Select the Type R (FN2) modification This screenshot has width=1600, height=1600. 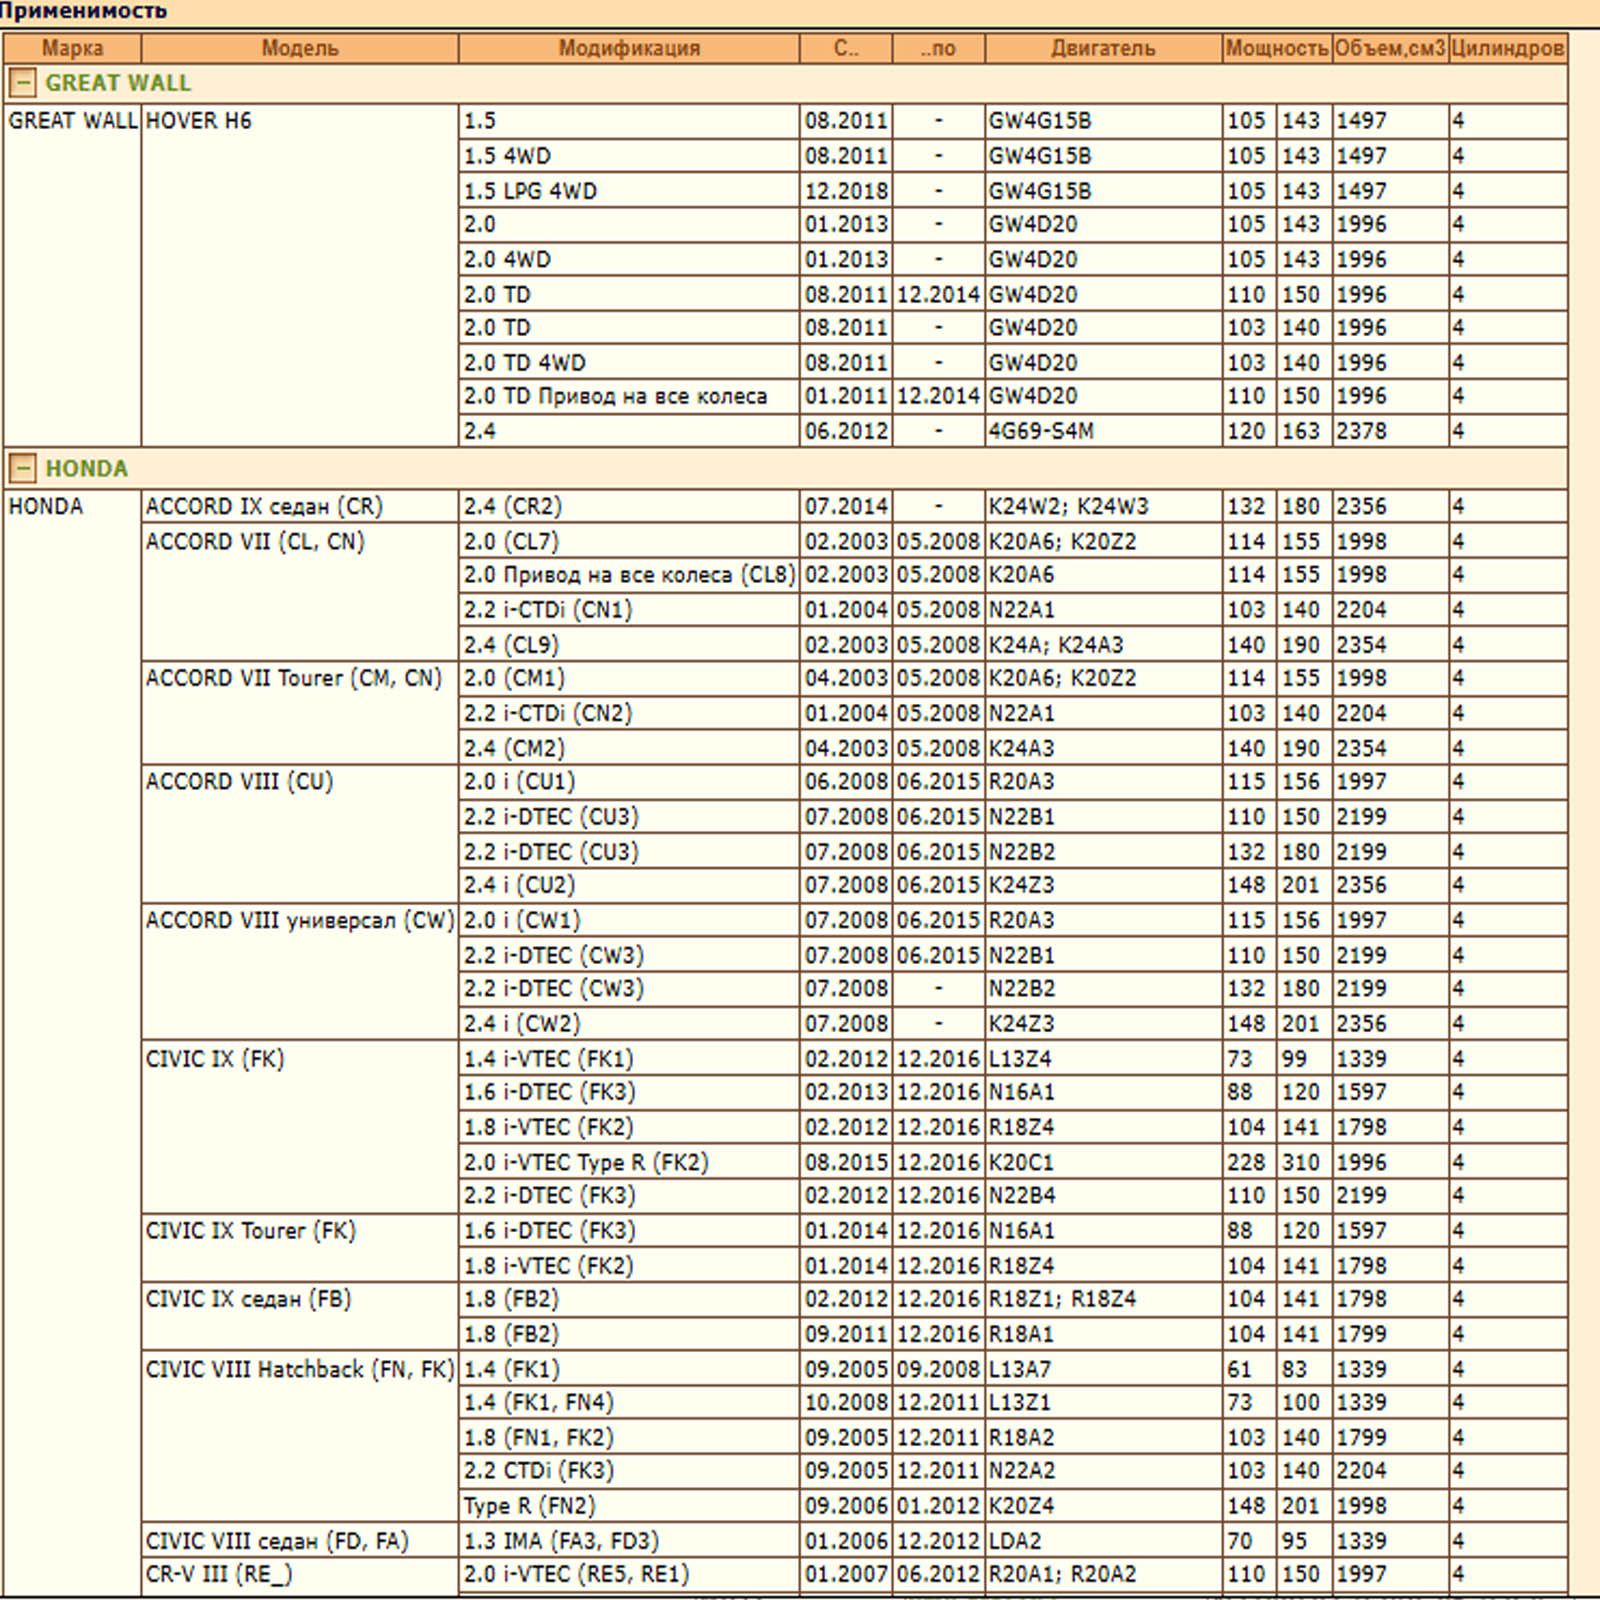point(529,1505)
